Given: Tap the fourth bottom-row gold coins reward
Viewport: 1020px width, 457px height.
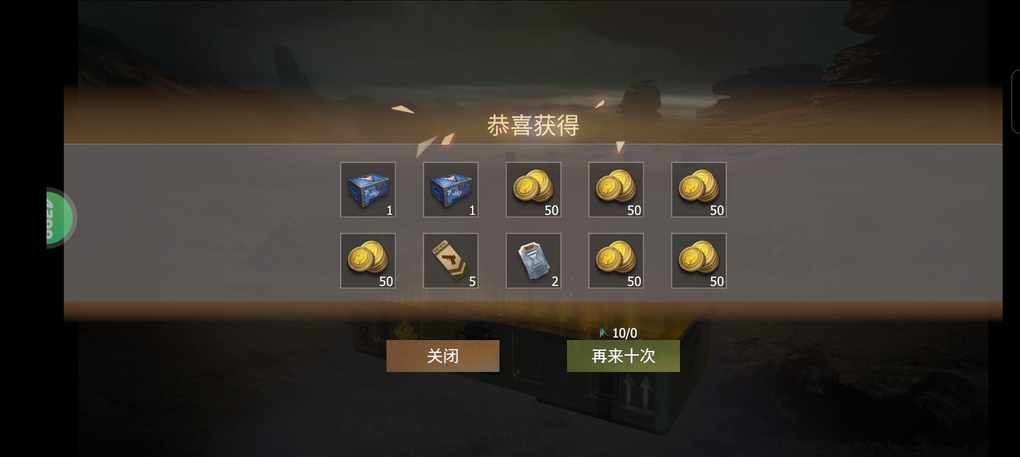Looking at the screenshot, I should 616,261.
